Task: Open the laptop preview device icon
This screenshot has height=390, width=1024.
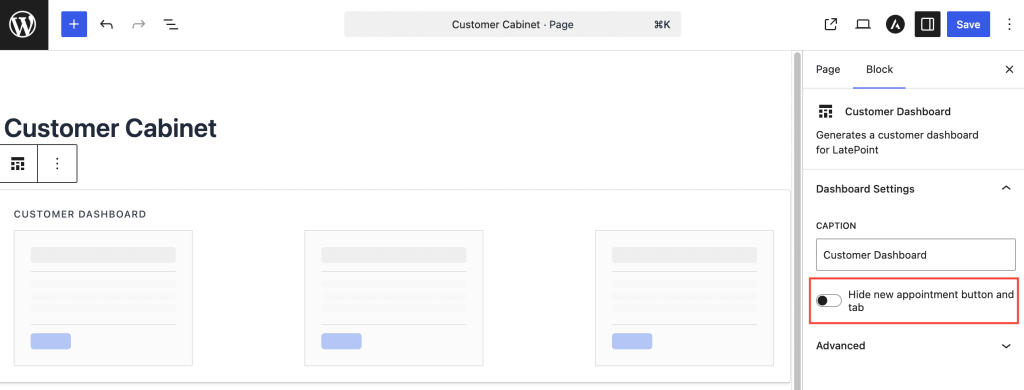Action: pyautogui.click(x=863, y=24)
